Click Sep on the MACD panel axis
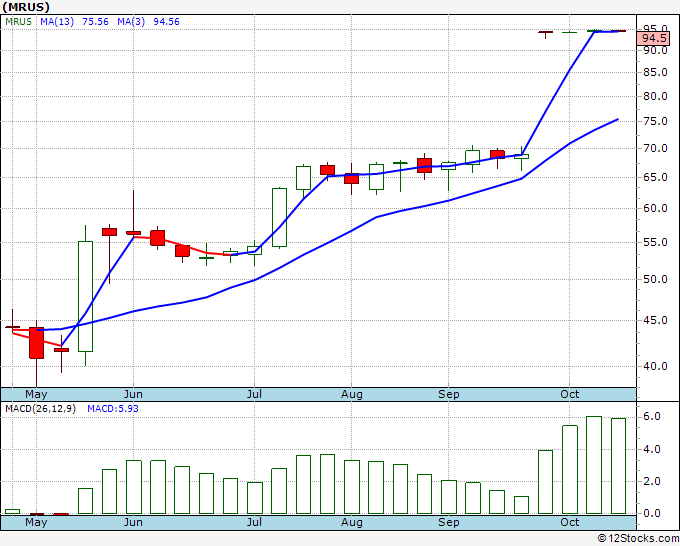680x546 pixels. pos(448,522)
